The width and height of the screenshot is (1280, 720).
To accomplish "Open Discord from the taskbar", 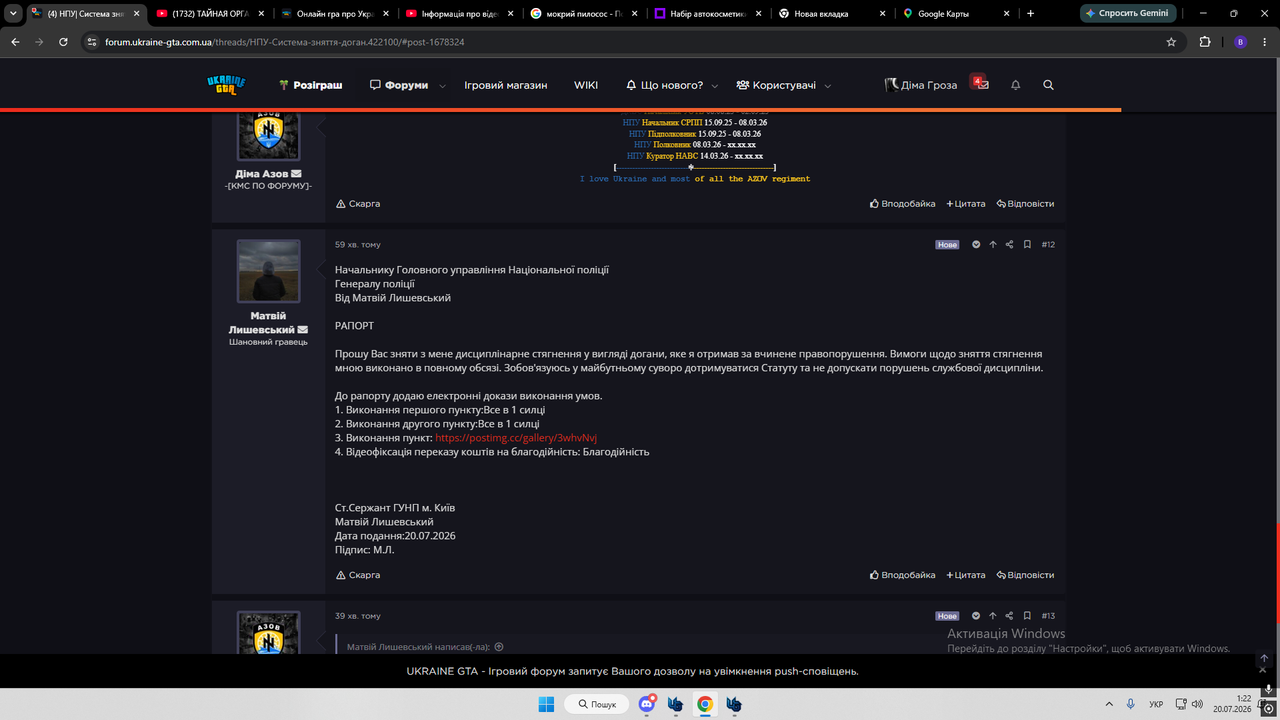I will pyautogui.click(x=647, y=704).
